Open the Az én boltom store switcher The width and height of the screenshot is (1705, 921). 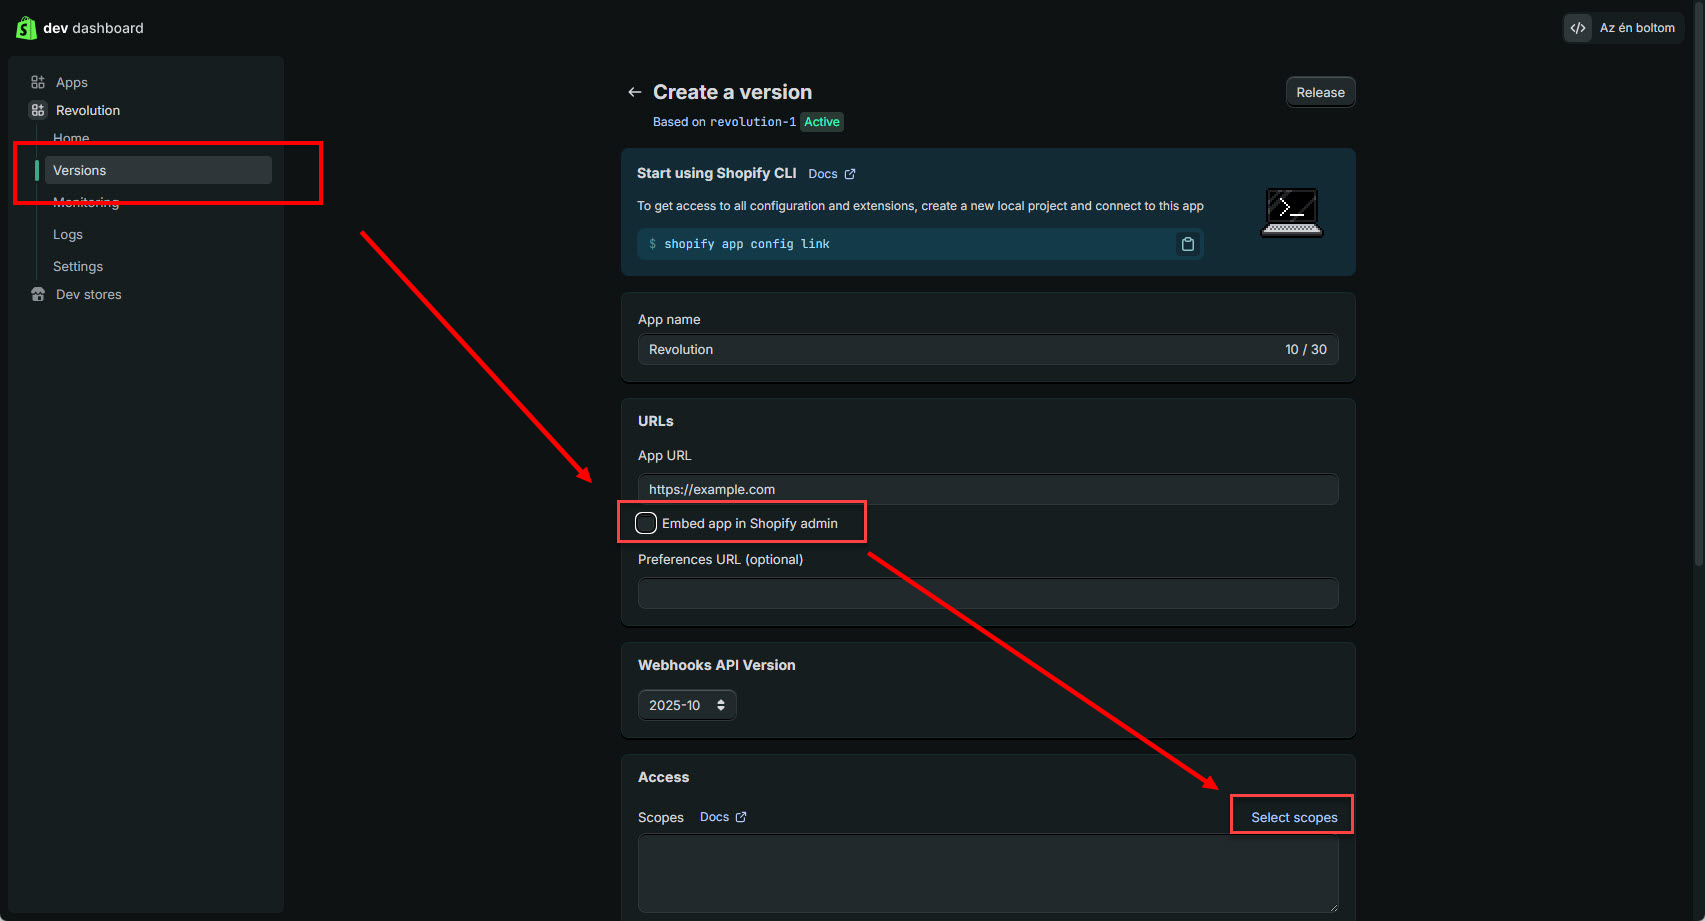pyautogui.click(x=1636, y=28)
